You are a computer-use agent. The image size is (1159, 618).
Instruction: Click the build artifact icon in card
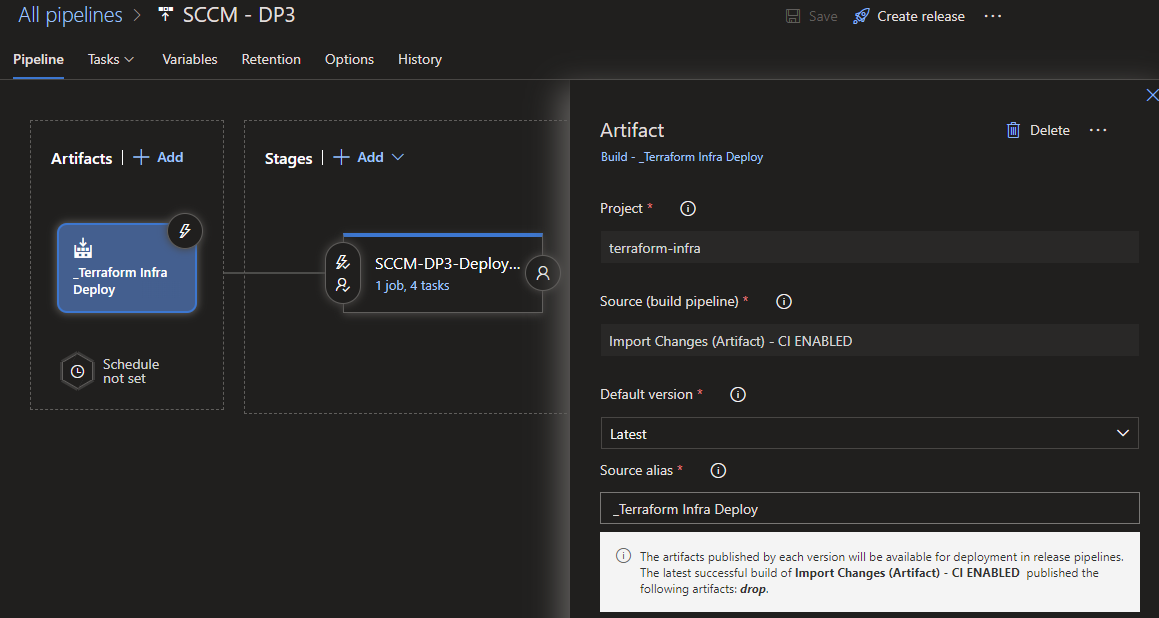(x=83, y=248)
